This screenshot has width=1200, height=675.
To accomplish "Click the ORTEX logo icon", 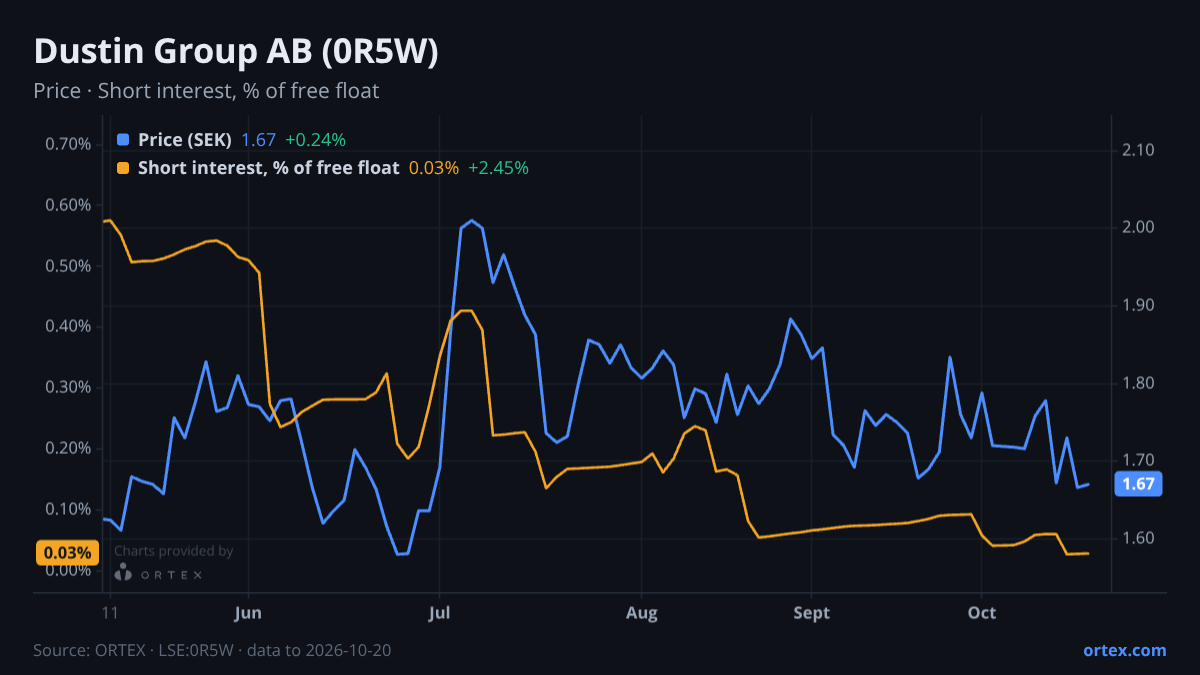I will (122, 573).
